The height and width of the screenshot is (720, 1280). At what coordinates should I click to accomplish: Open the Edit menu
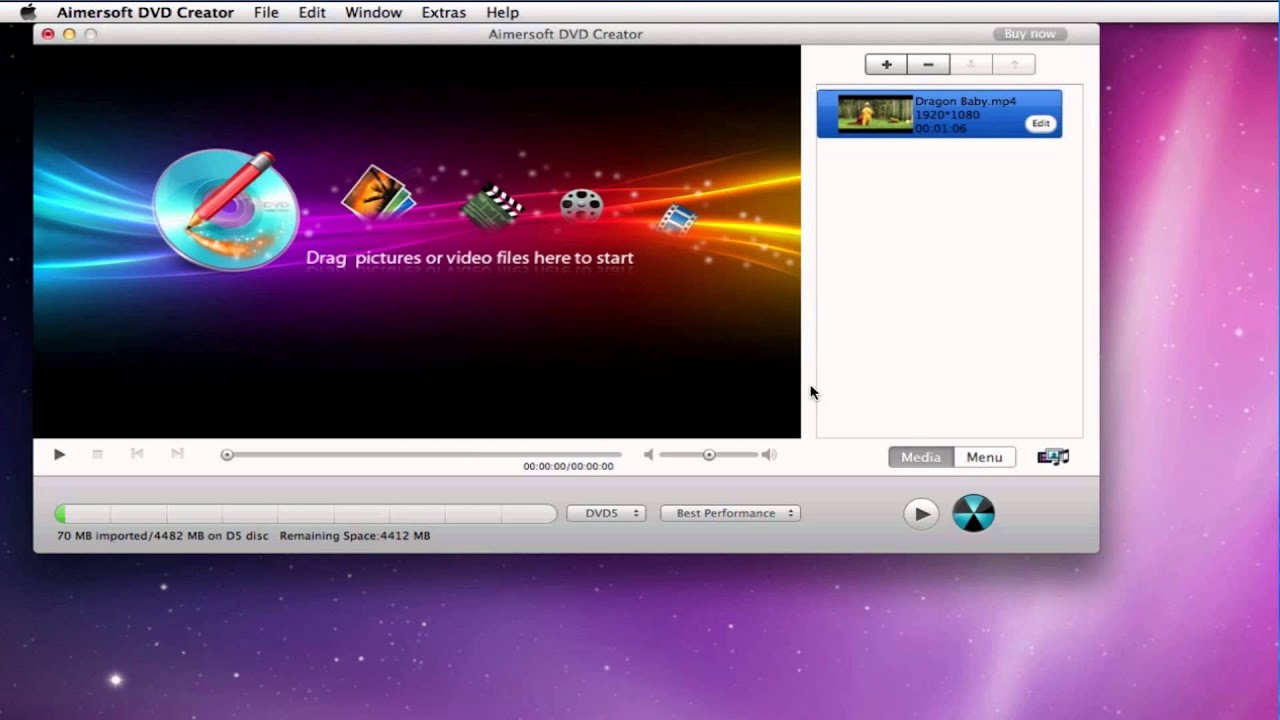[312, 12]
